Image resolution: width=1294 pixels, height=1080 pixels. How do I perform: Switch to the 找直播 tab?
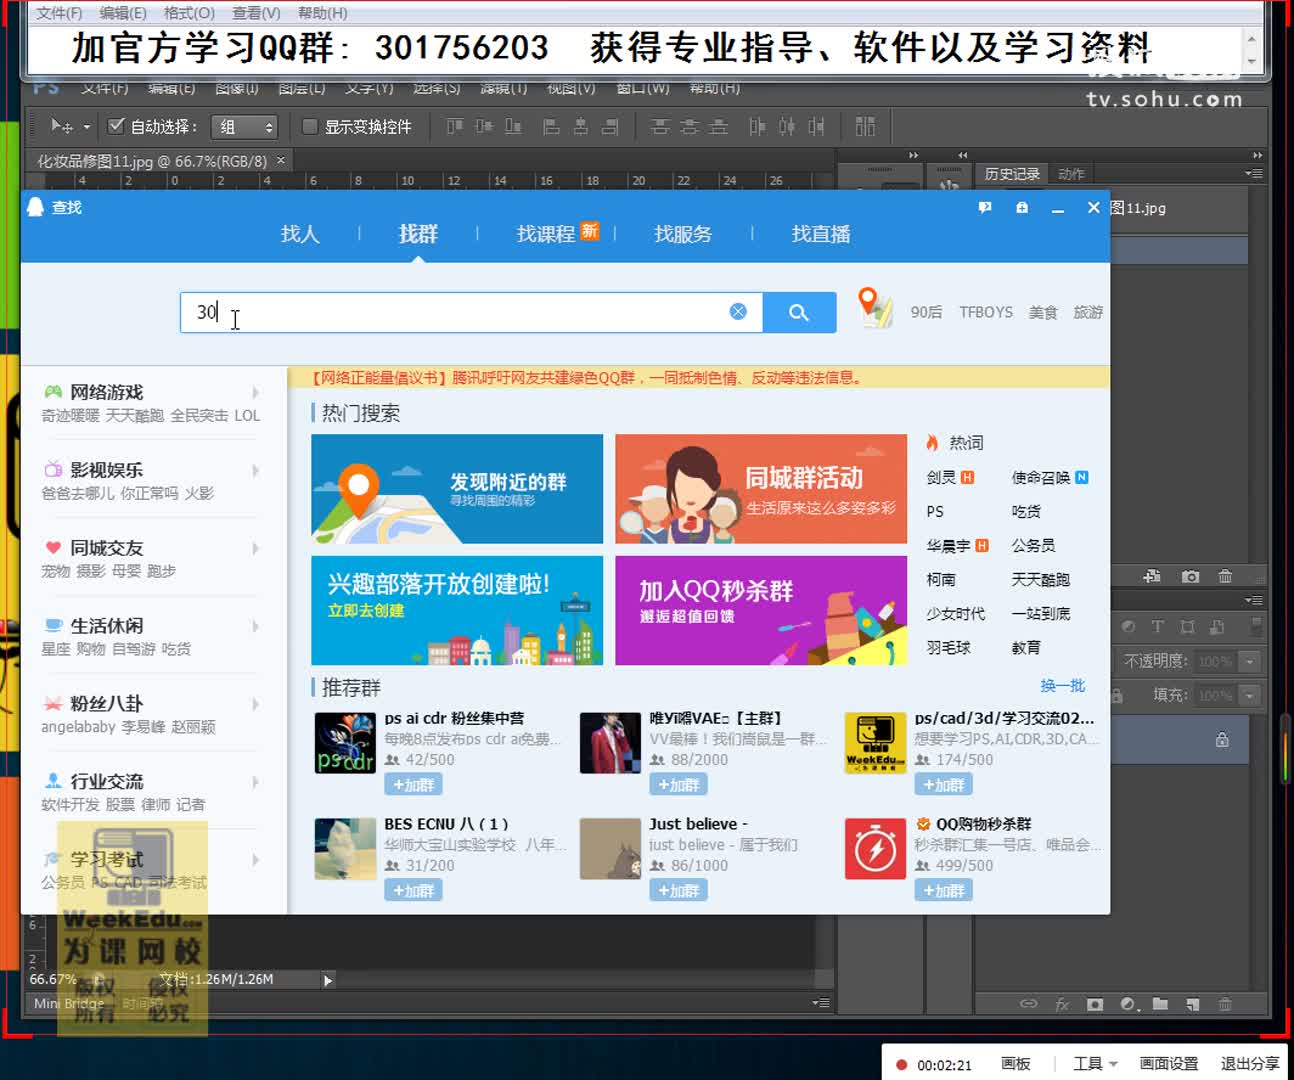(821, 234)
